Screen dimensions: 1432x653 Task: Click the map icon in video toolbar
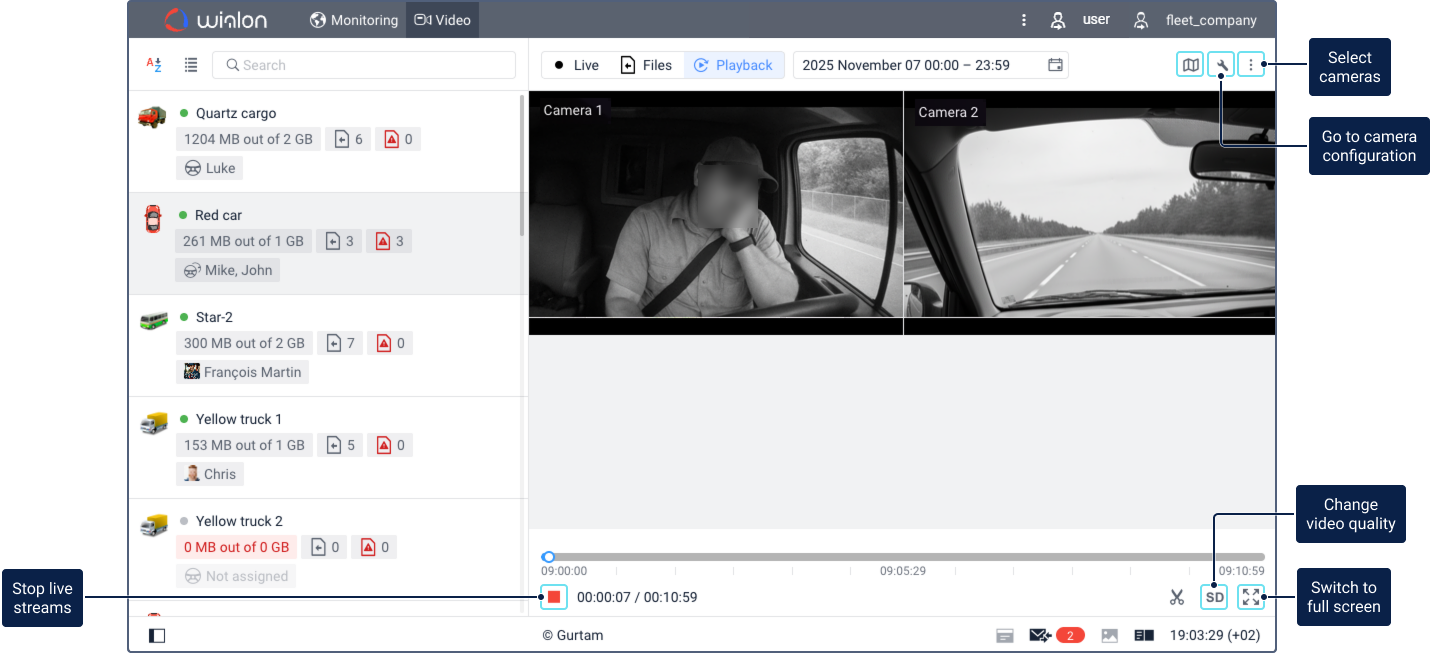point(1190,65)
